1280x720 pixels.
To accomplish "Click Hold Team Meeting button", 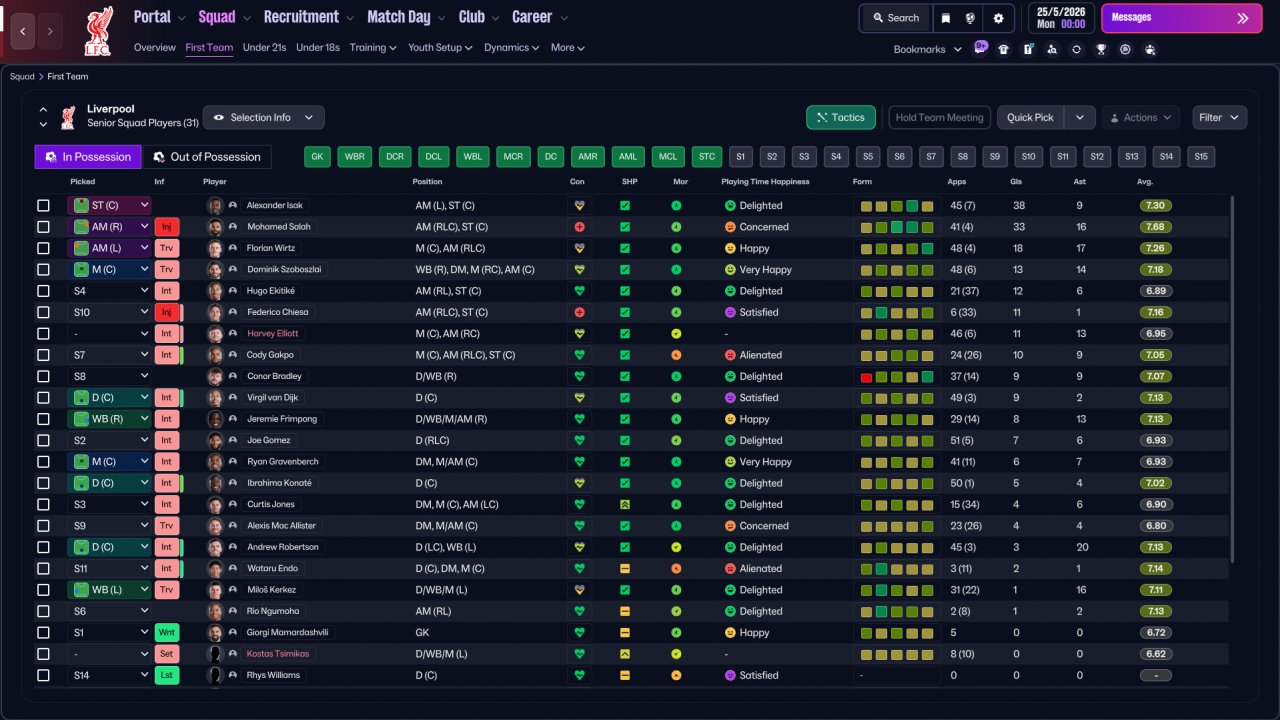I will [x=940, y=118].
